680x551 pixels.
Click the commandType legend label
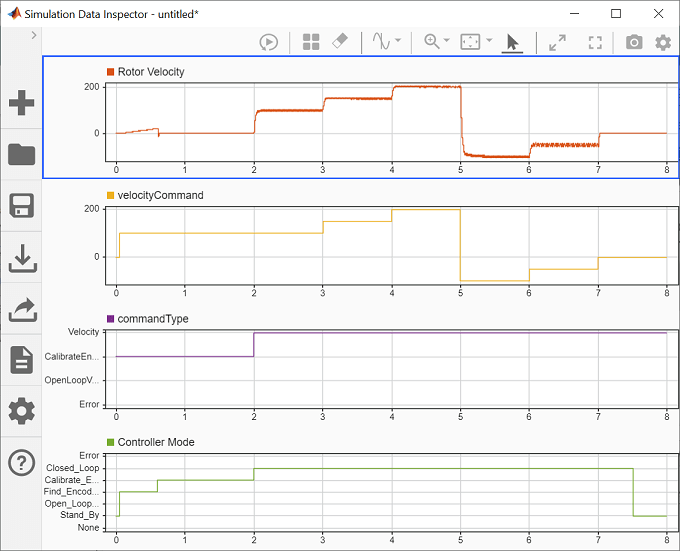[153, 319]
